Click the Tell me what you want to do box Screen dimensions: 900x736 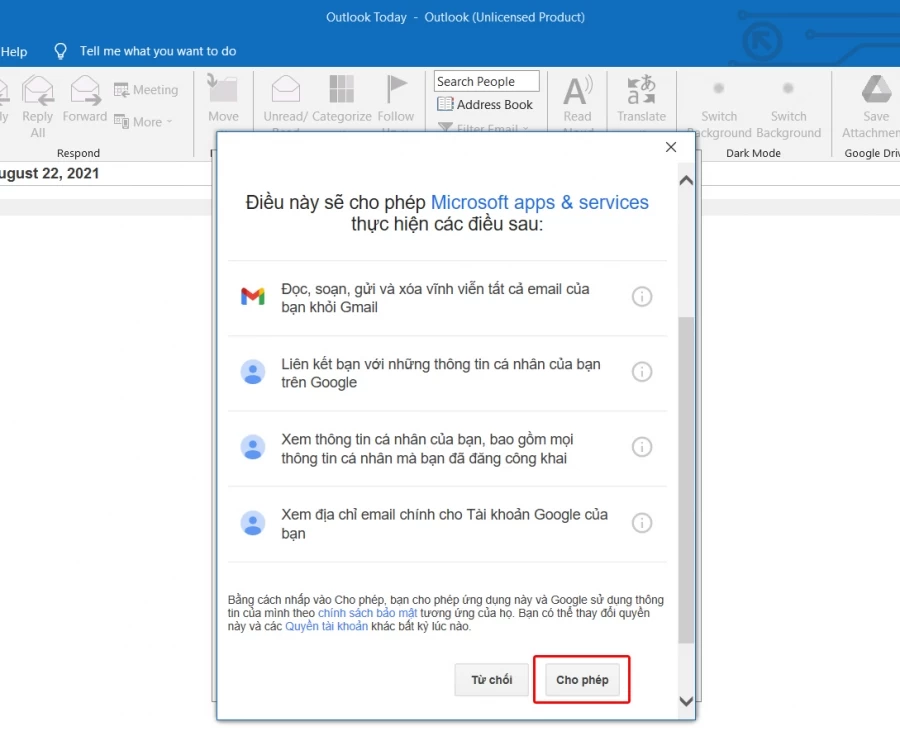tap(158, 51)
